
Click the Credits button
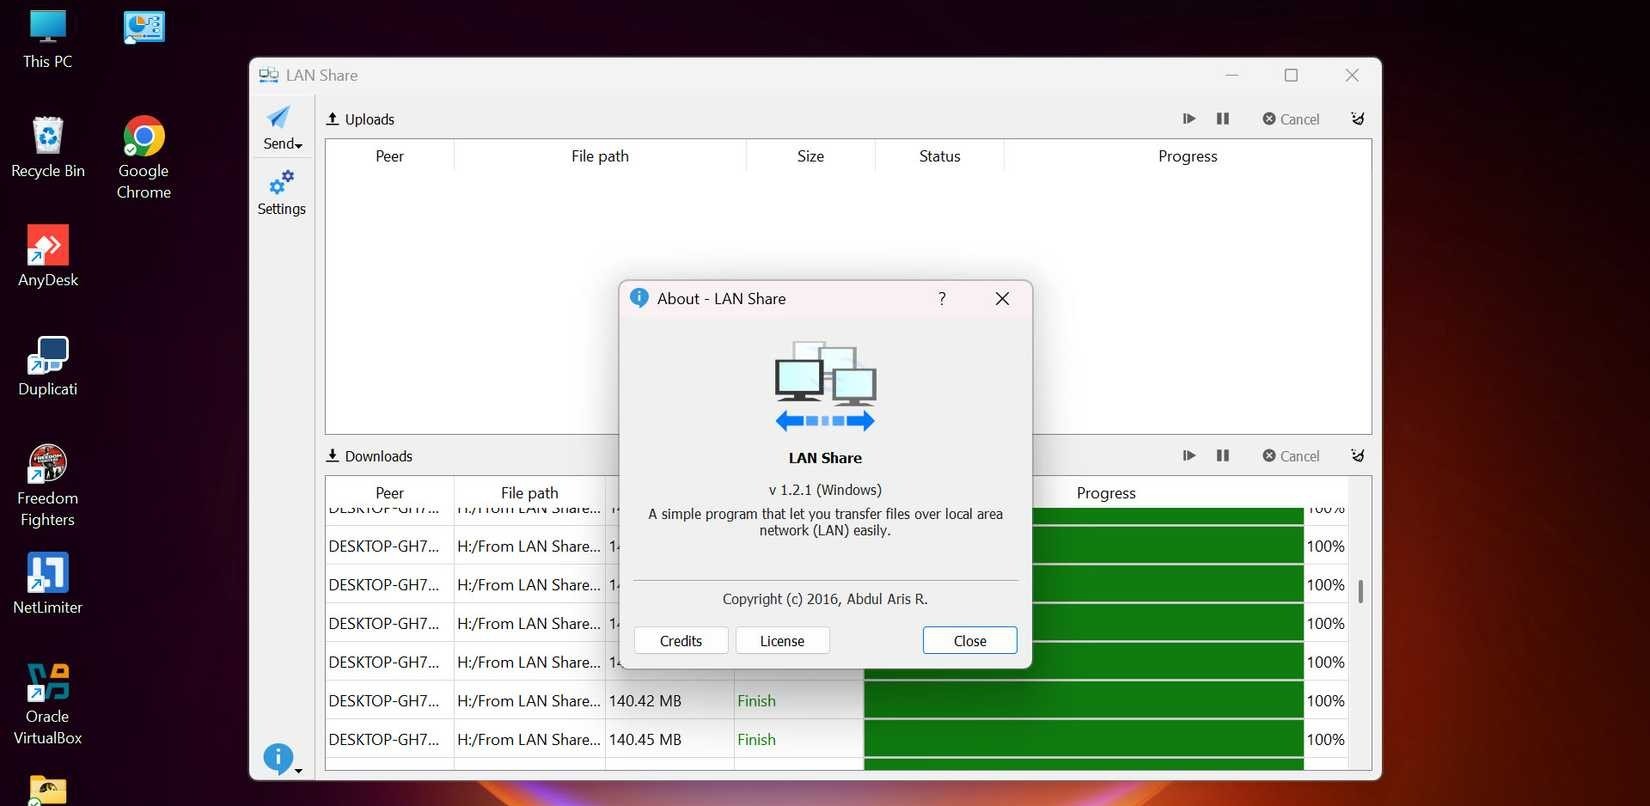681,641
